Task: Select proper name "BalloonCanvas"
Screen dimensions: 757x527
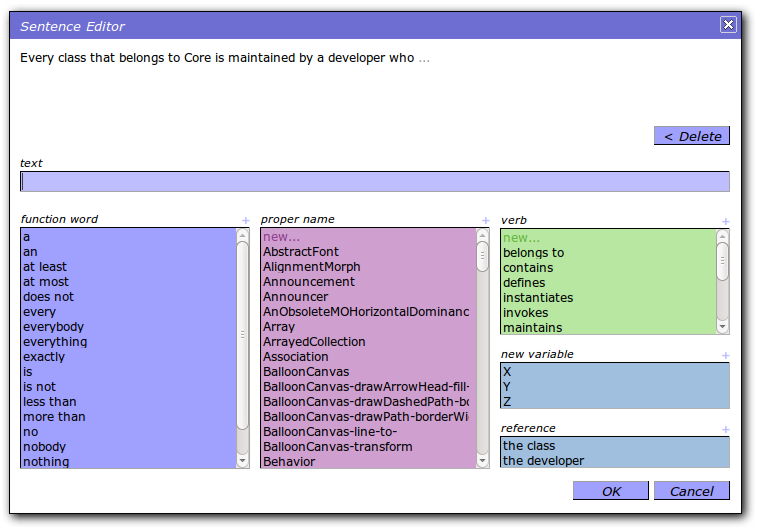Action: point(306,372)
